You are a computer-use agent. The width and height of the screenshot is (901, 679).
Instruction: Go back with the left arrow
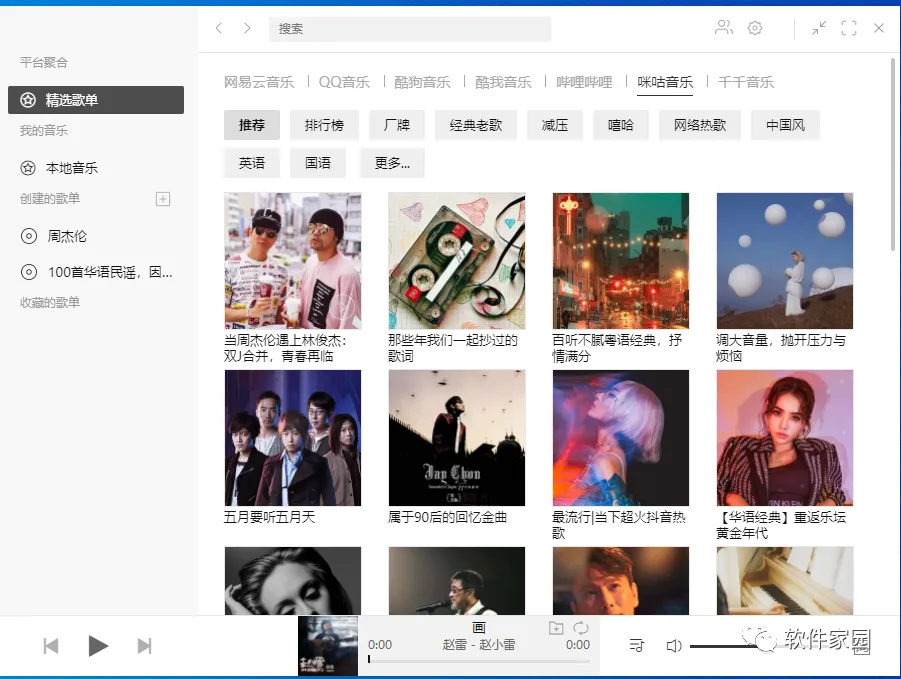219,28
